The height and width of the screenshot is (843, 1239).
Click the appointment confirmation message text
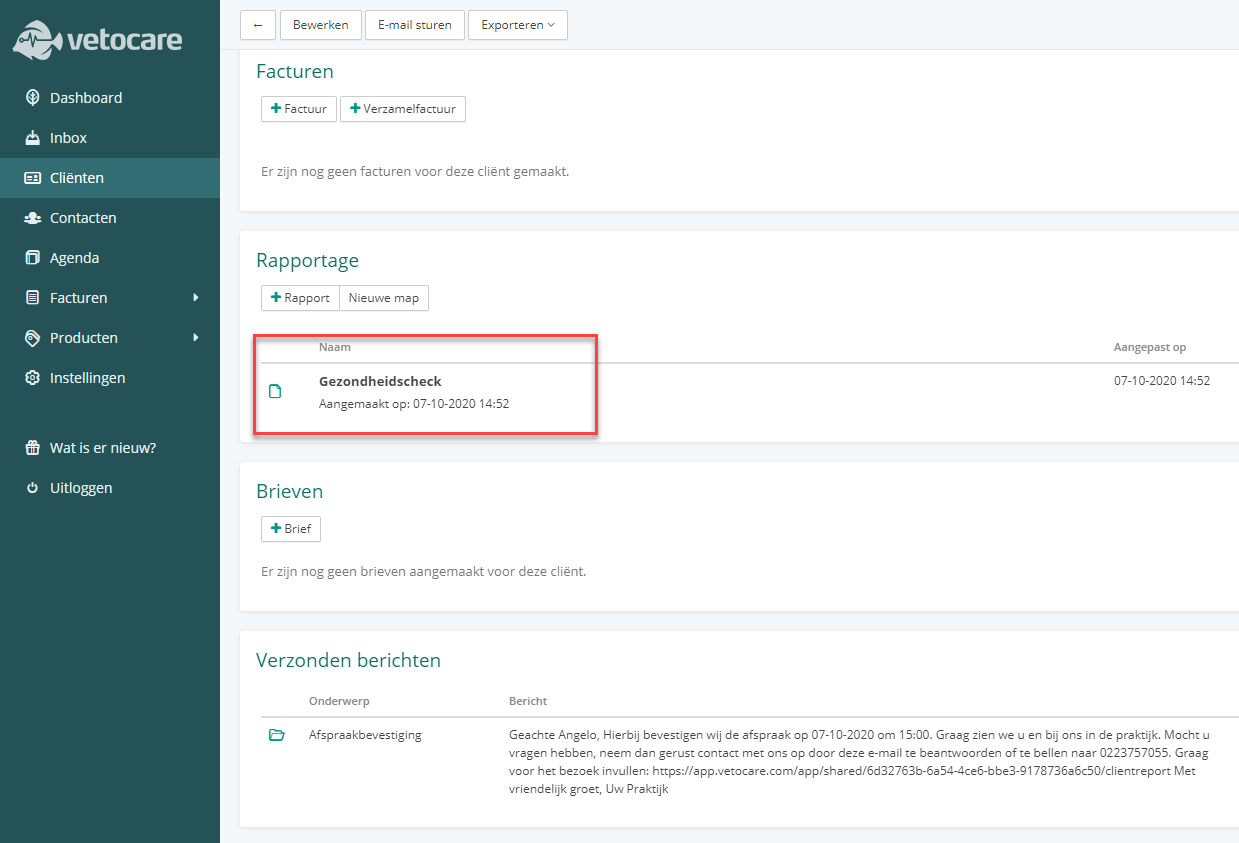point(860,762)
